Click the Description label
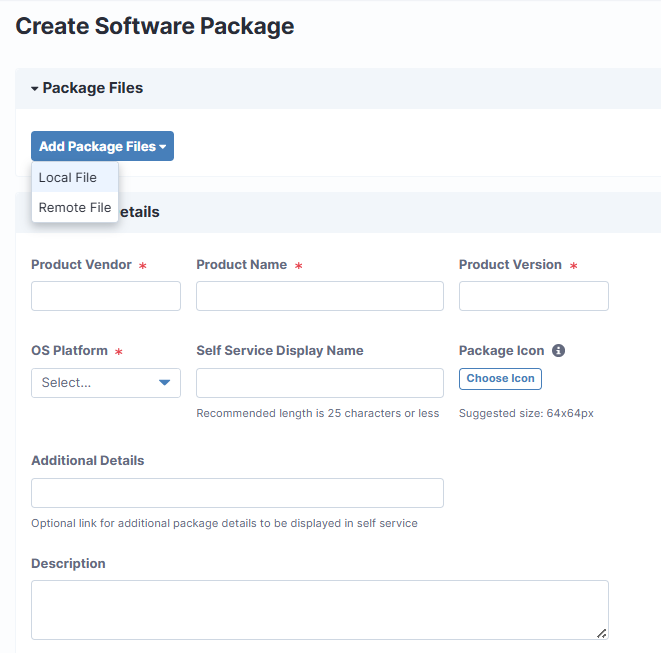The image size is (661, 653). coord(68,564)
